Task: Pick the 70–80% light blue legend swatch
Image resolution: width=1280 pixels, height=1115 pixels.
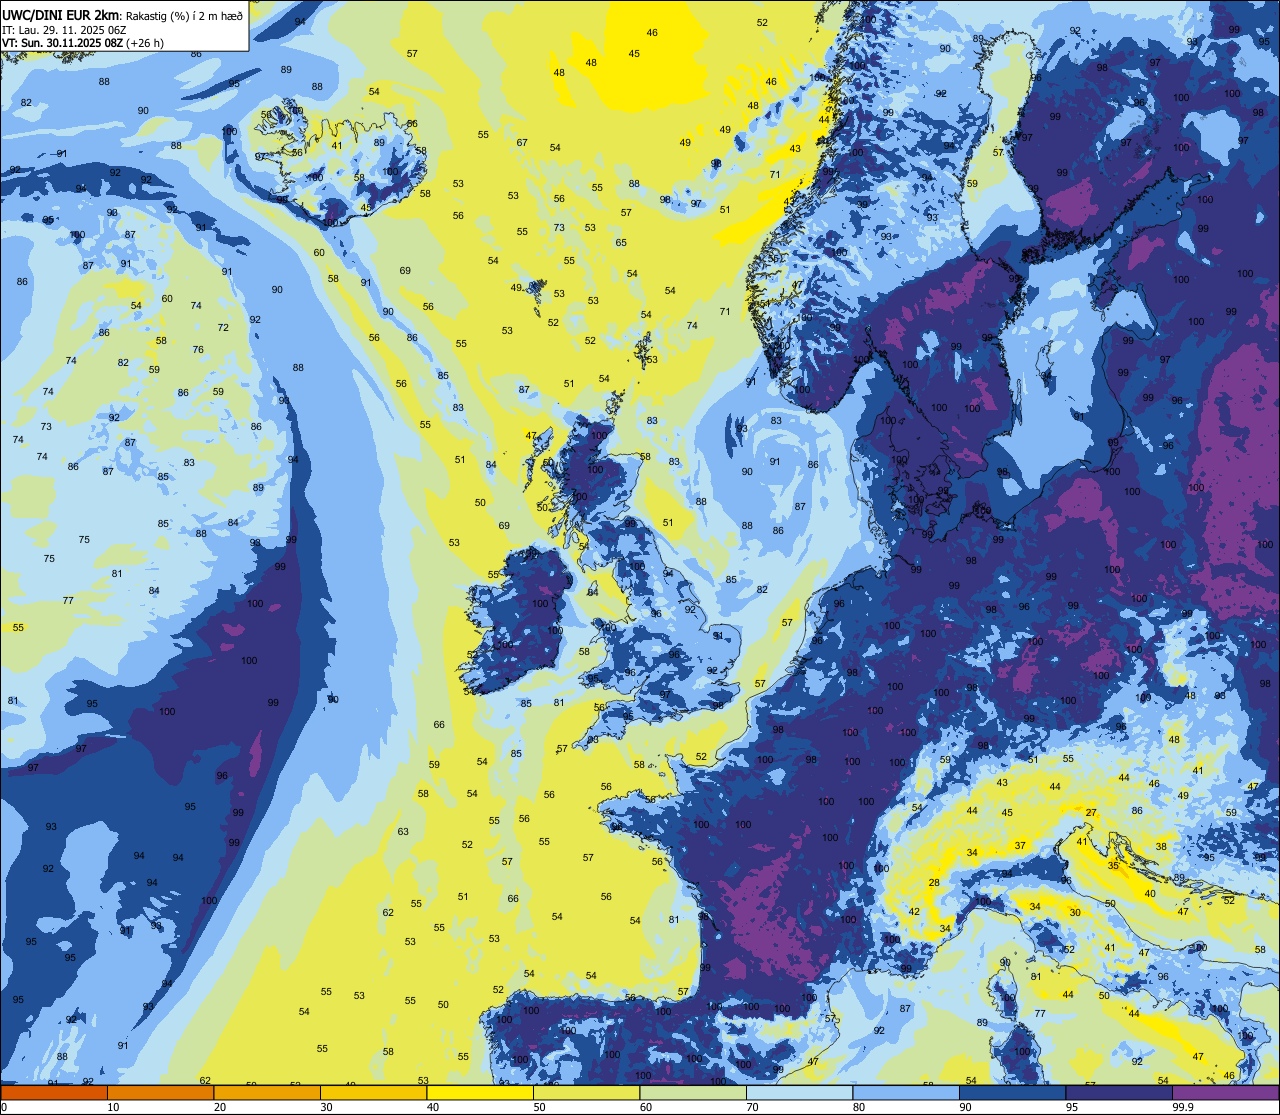Action: tap(799, 1092)
